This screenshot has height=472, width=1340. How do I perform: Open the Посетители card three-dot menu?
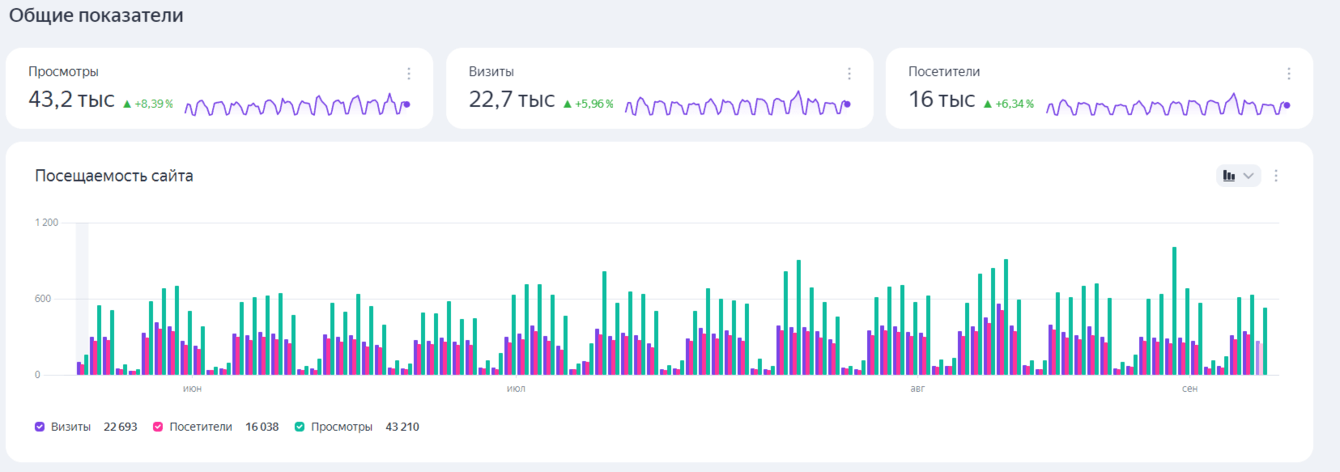(1289, 73)
